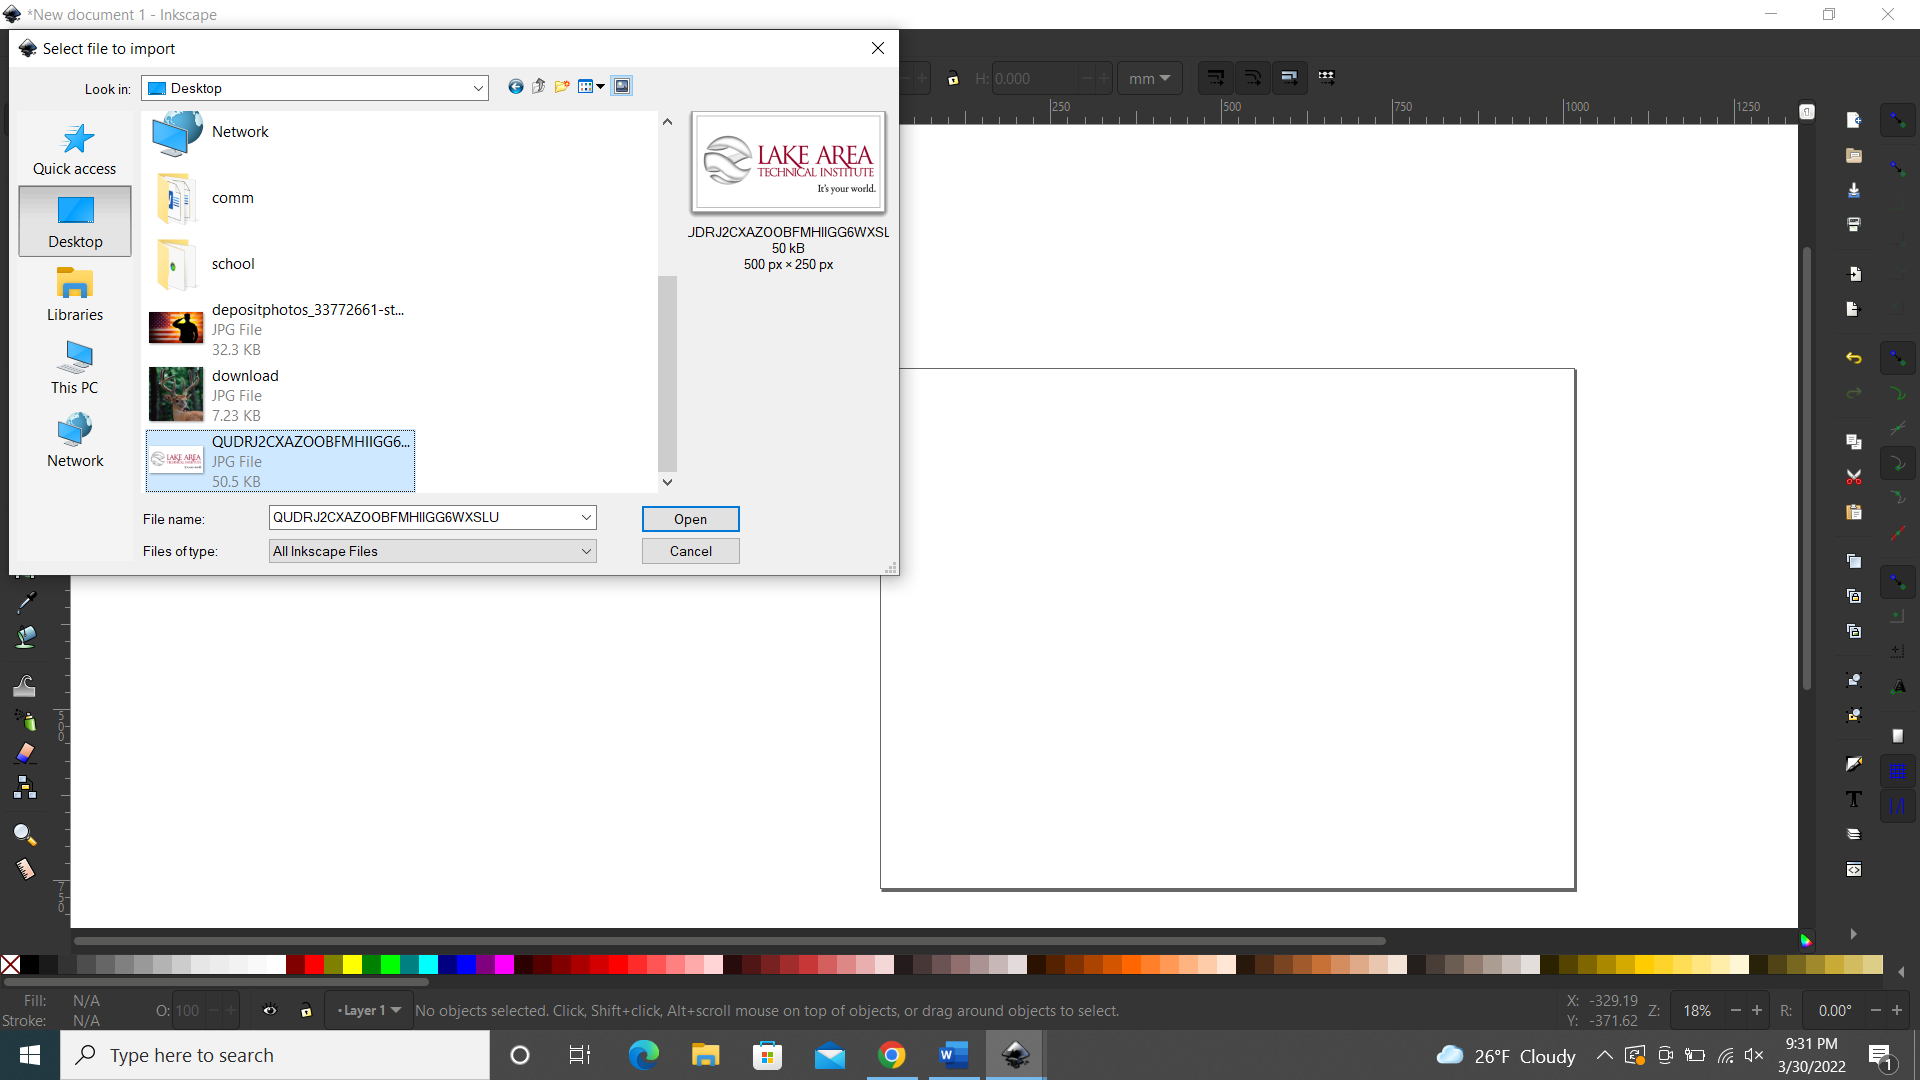The height and width of the screenshot is (1080, 1920).
Task: Click the Measure tool in the toolbox
Action: [25, 869]
